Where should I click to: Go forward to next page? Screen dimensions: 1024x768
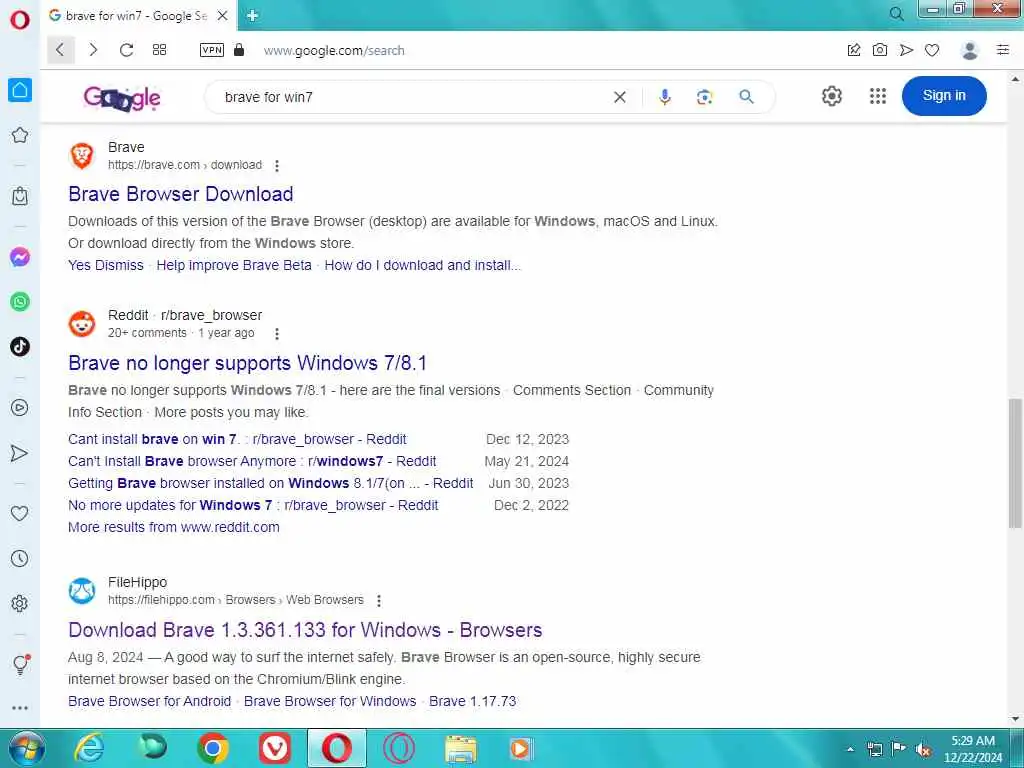93,50
